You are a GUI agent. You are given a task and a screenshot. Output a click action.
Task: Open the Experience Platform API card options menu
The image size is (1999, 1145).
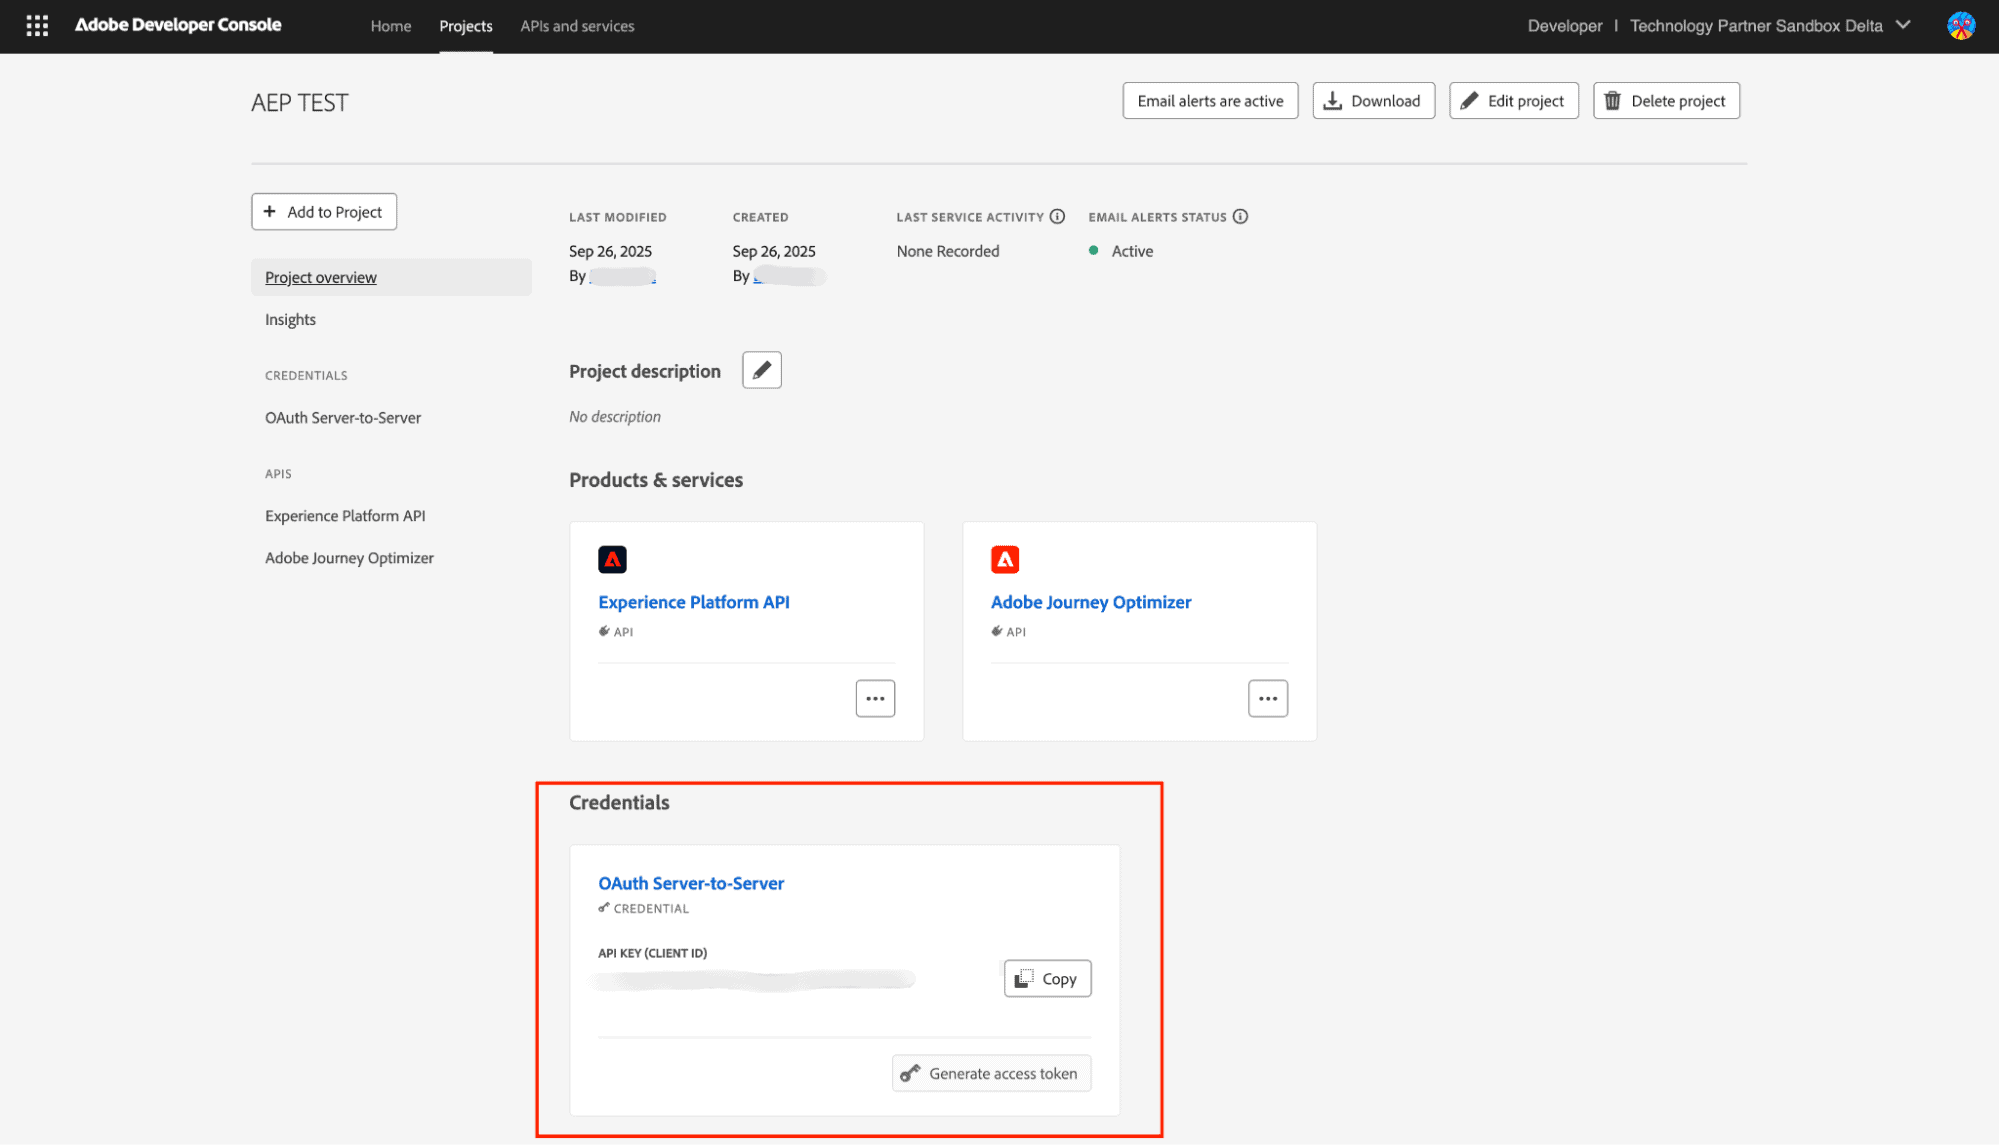(x=875, y=699)
